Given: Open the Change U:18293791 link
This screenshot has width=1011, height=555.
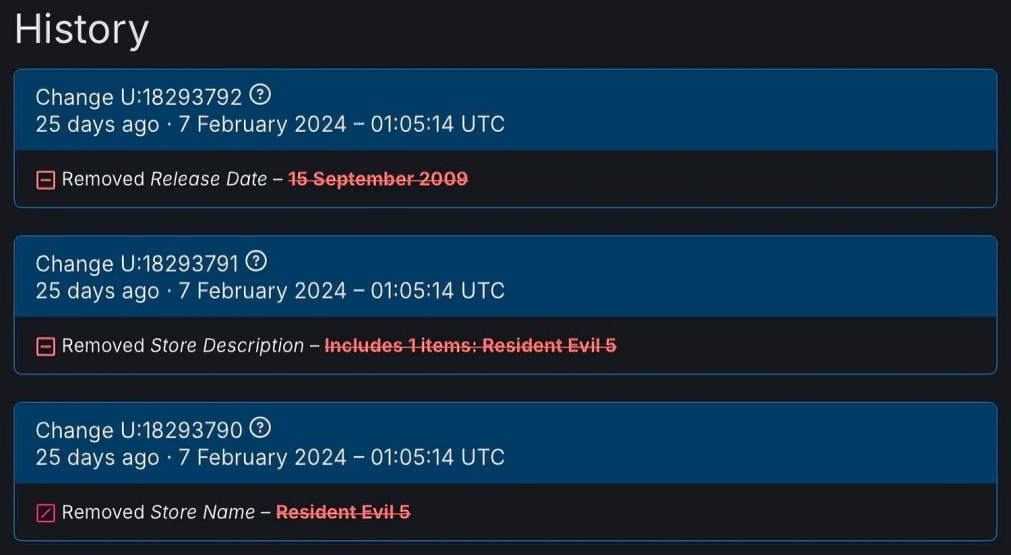Looking at the screenshot, I should click(x=137, y=264).
